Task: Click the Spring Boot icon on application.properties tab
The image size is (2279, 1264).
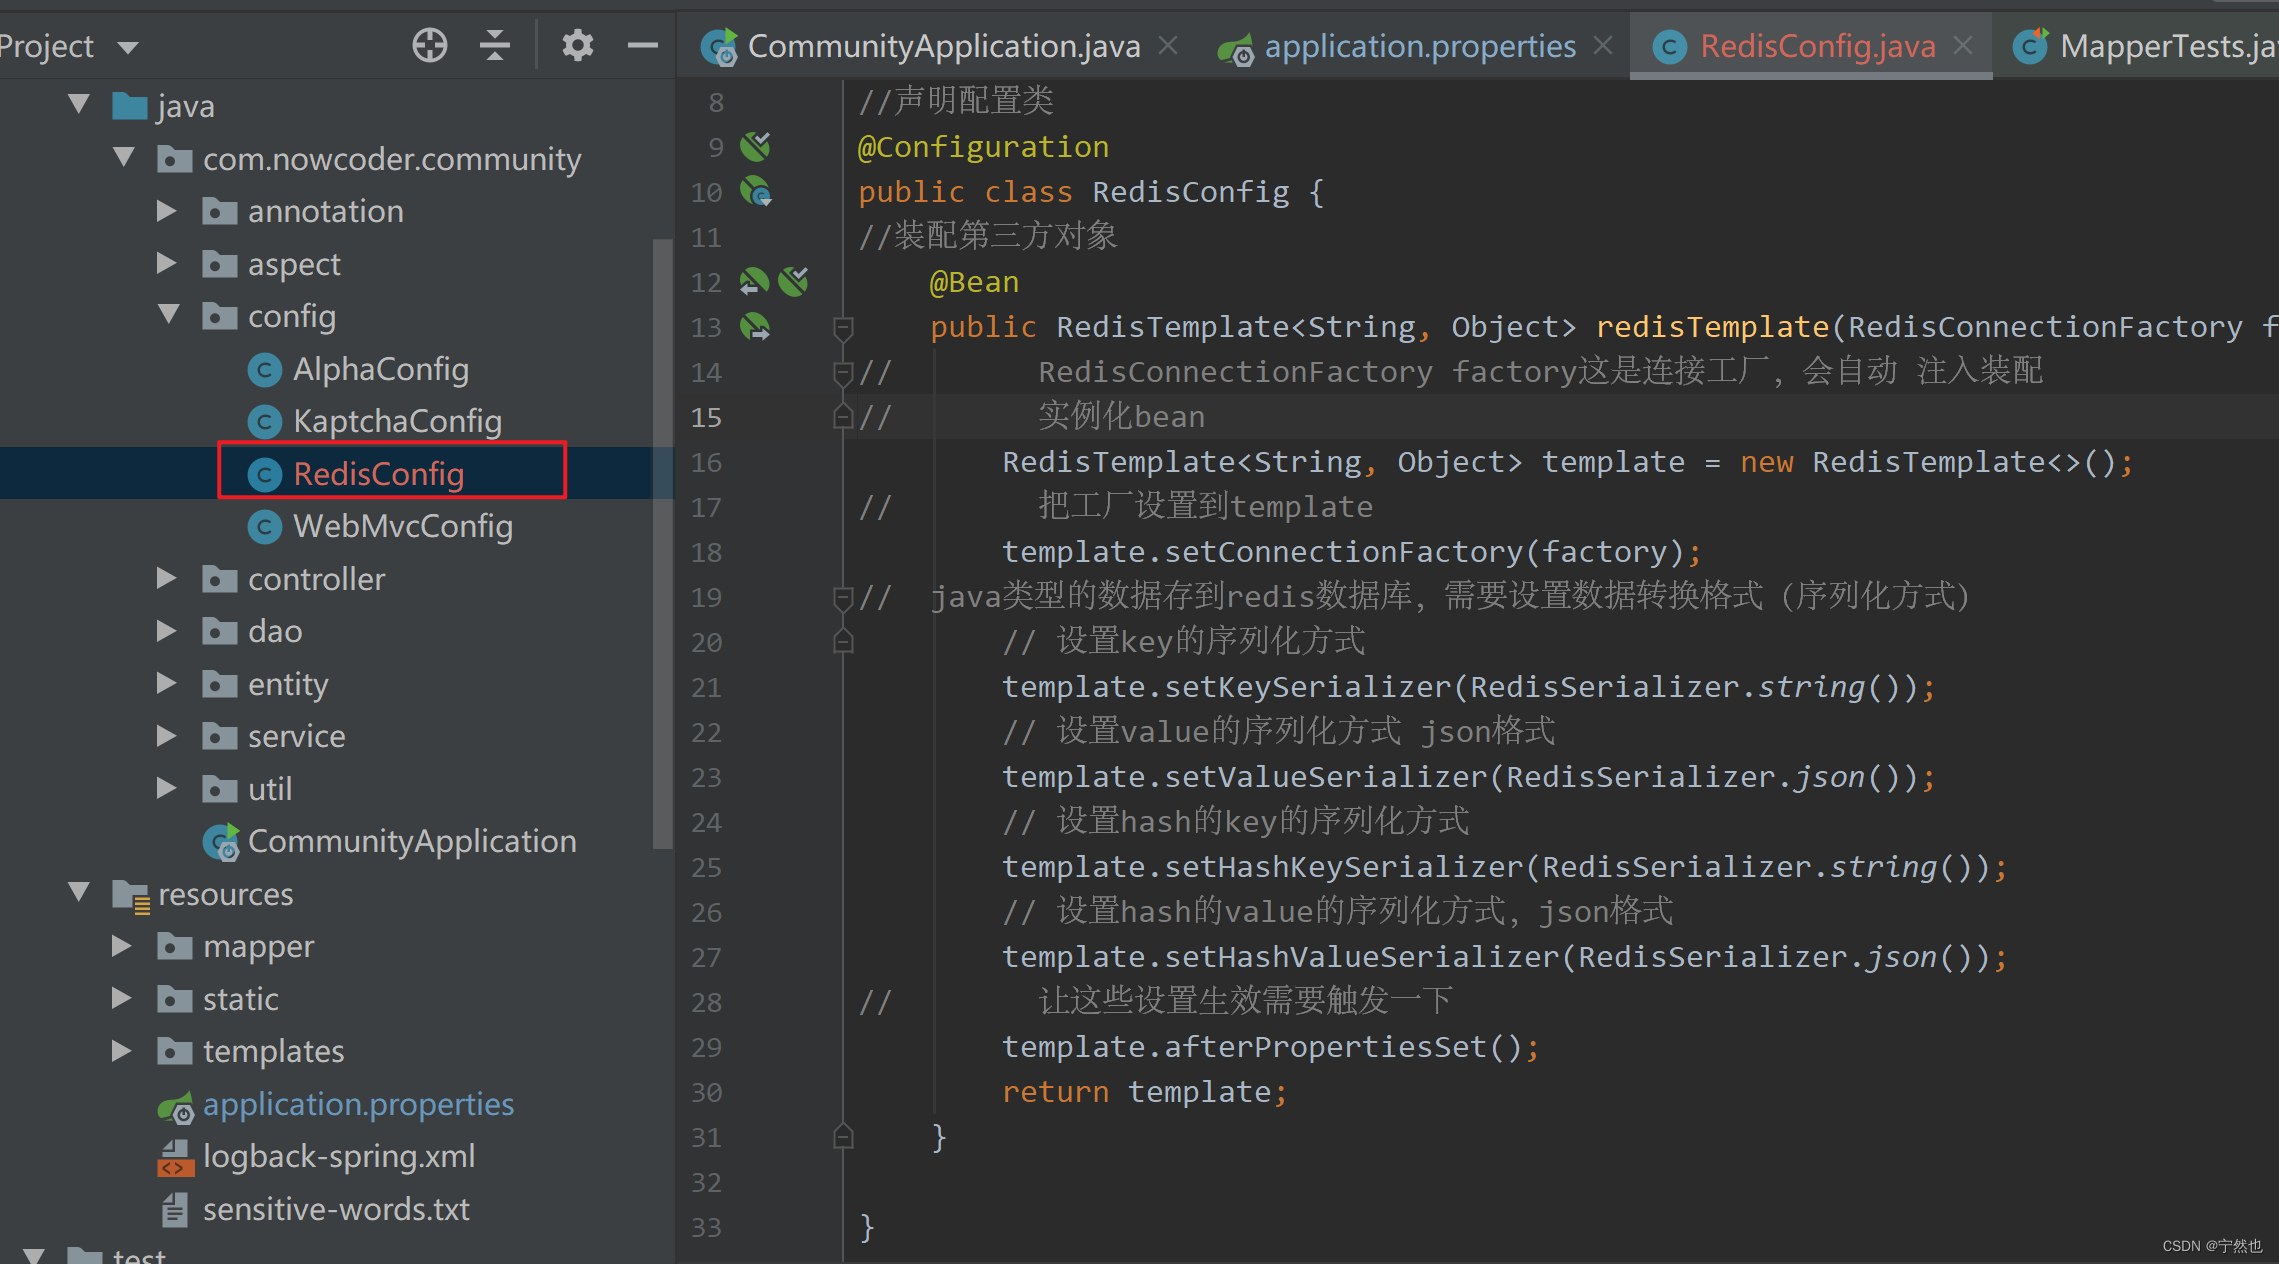Action: [x=1236, y=46]
